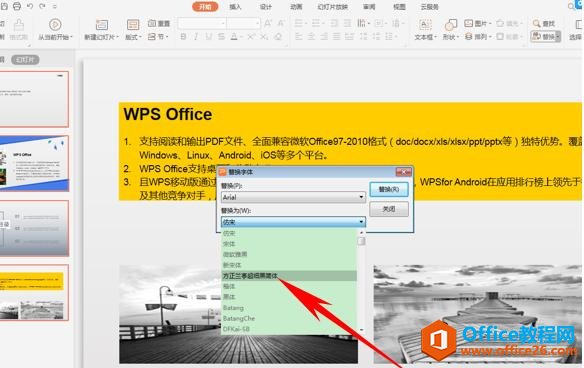Toggle bold formatting button
Screen dimensions: 584x368
183,37
